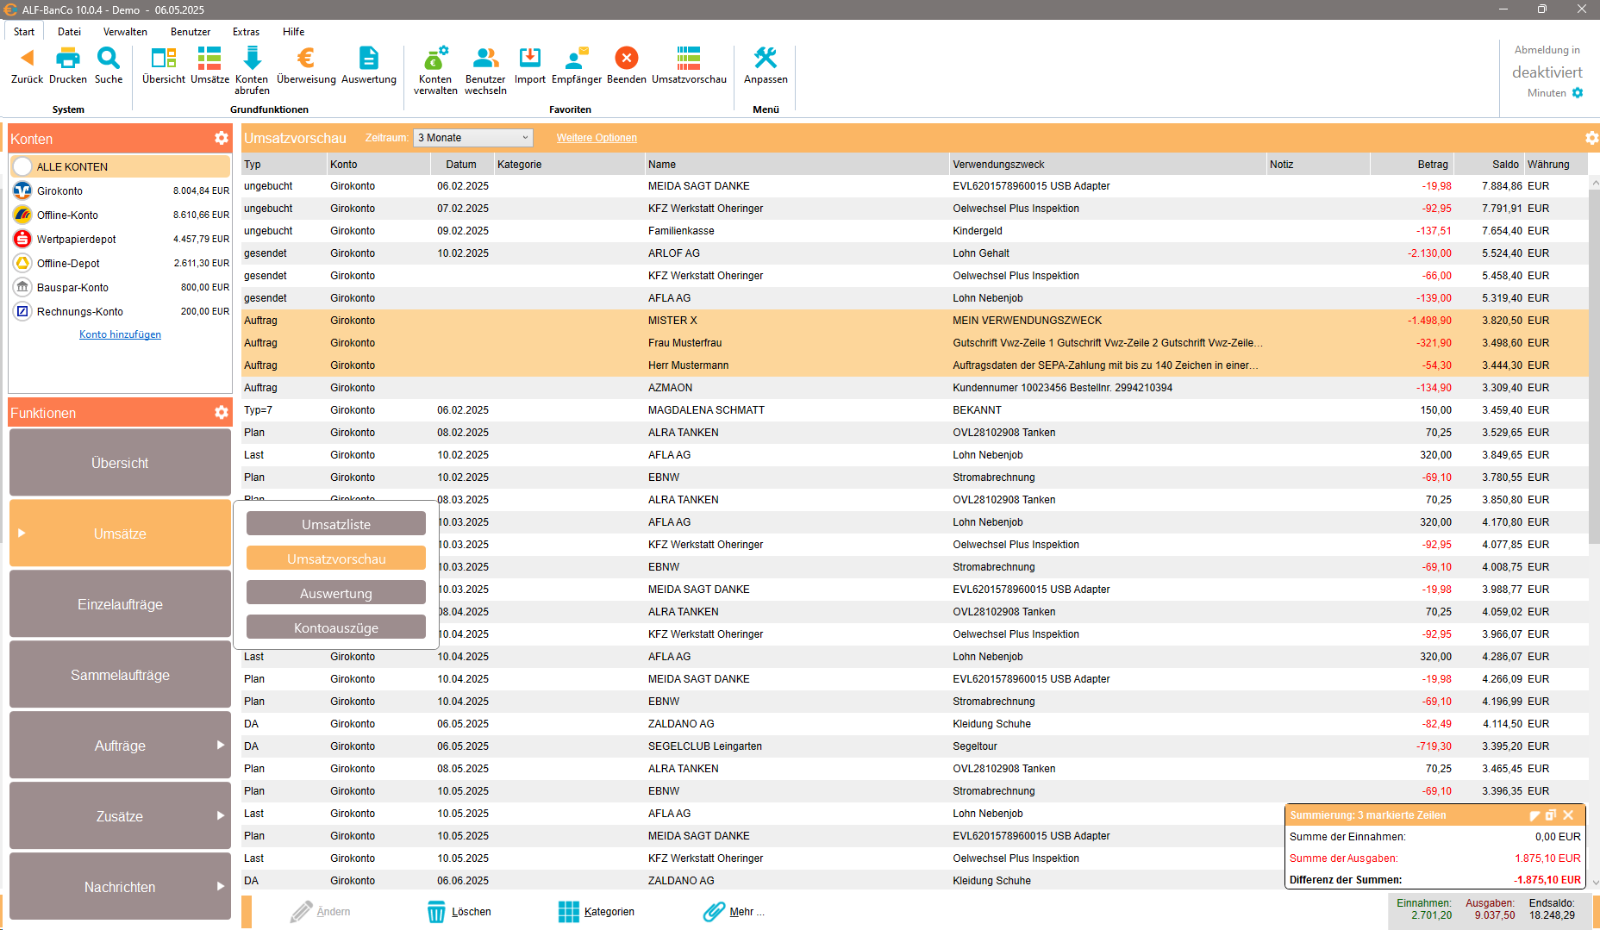The image size is (1600, 930).
Task: Detach the Summierung popup window icon
Action: tap(1551, 815)
